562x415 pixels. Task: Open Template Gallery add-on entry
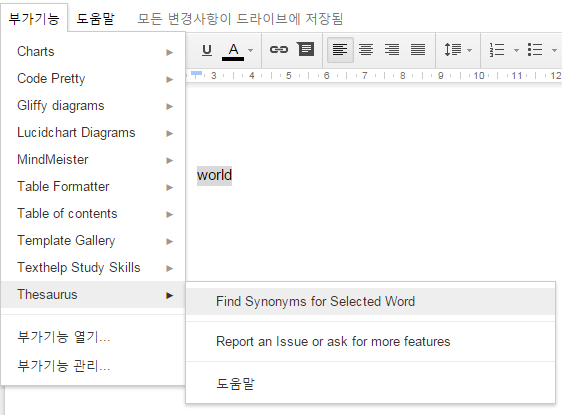[93, 240]
